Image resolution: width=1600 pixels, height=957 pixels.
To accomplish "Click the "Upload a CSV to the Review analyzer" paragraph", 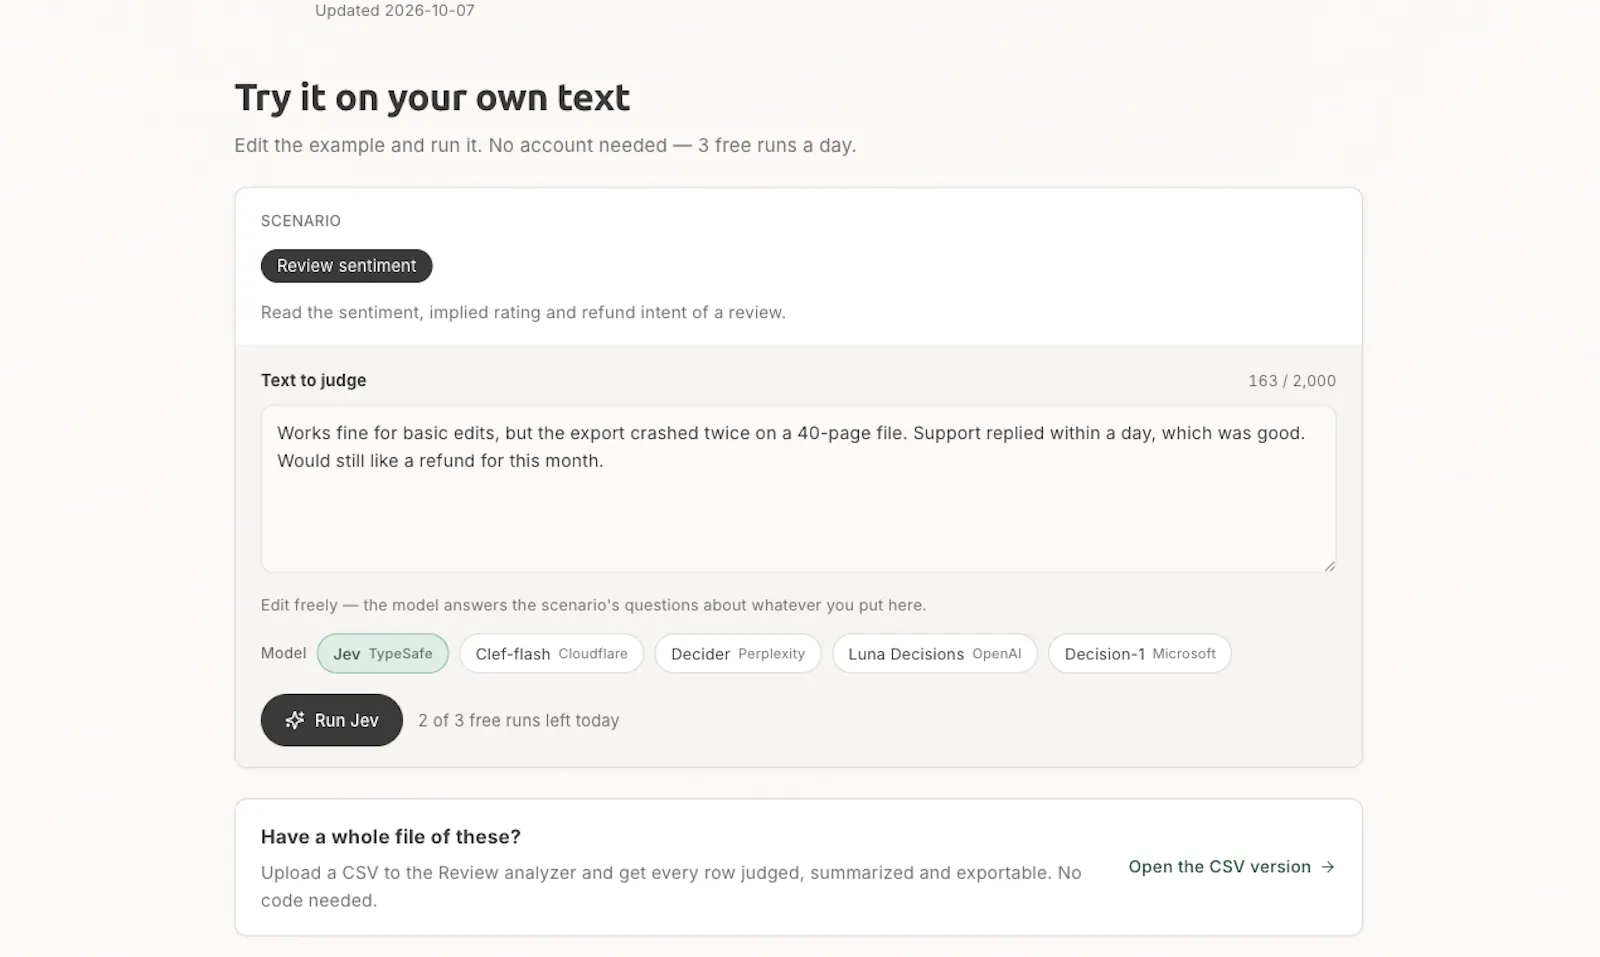I will (x=671, y=886).
